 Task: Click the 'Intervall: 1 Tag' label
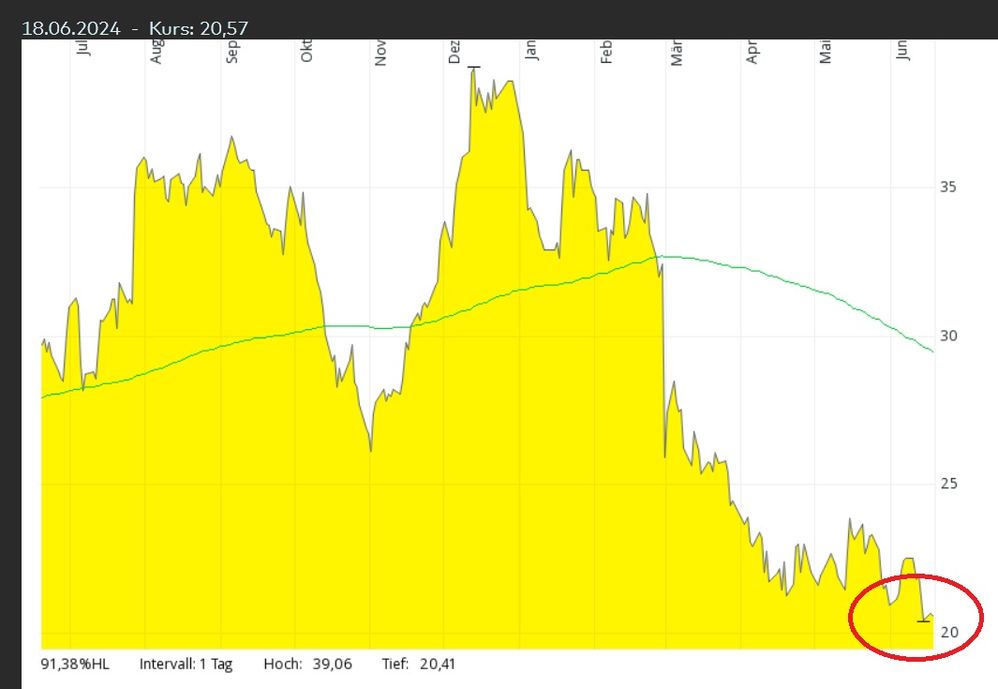pos(185,664)
